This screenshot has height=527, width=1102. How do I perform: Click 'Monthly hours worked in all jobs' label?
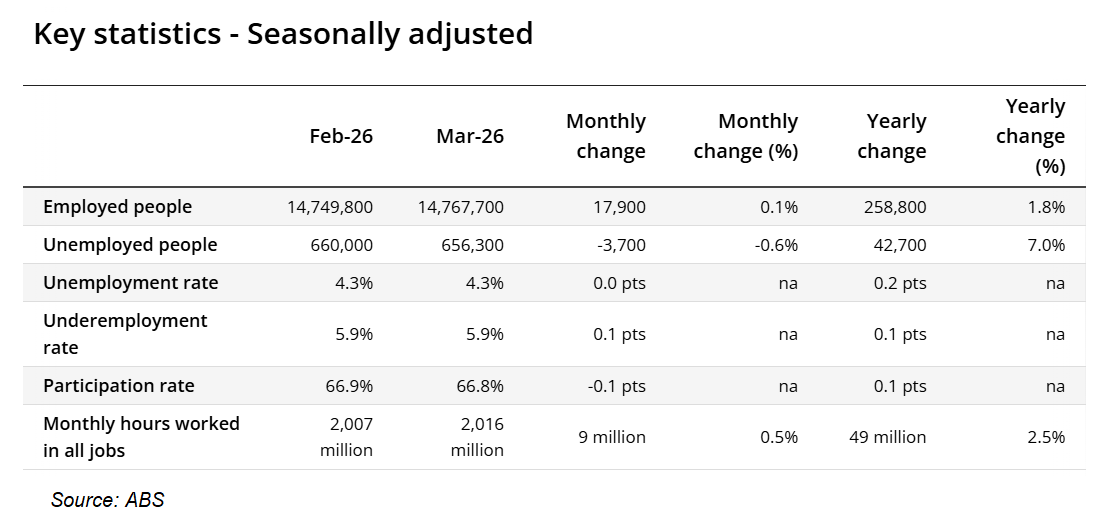coord(141,437)
